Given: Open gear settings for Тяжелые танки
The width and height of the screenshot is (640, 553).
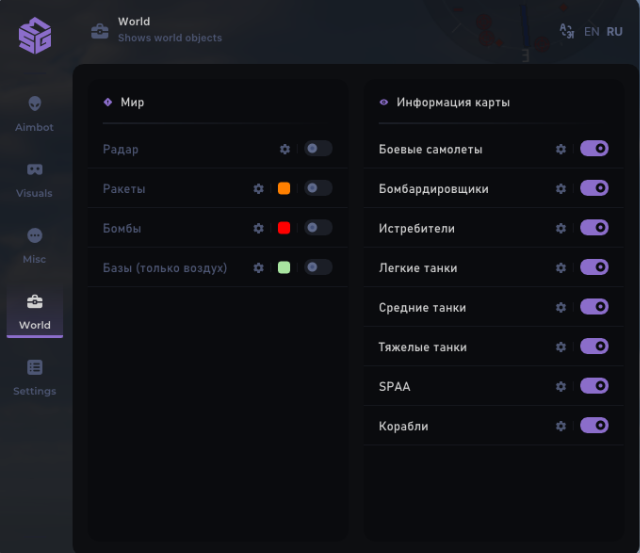Looking at the screenshot, I should (x=561, y=347).
